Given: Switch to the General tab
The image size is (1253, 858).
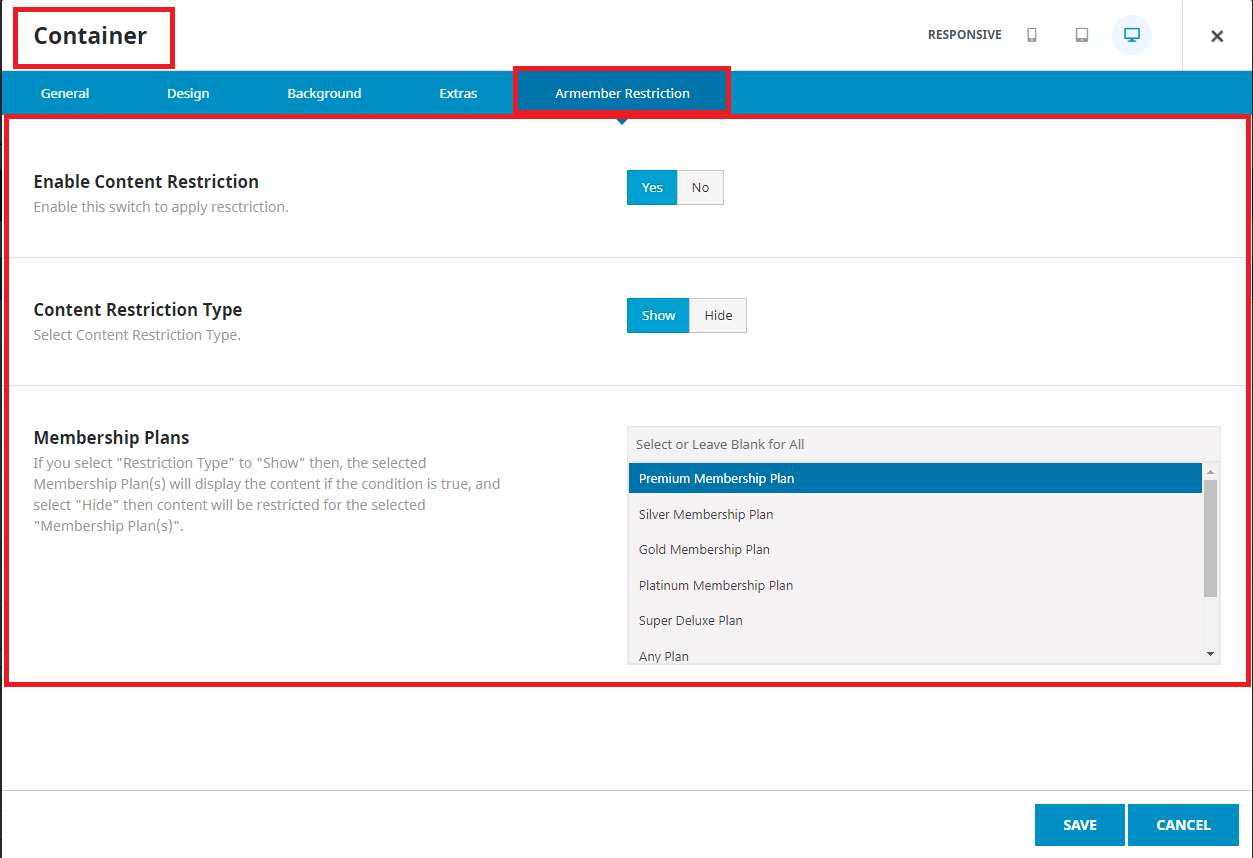Looking at the screenshot, I should (x=65, y=94).
